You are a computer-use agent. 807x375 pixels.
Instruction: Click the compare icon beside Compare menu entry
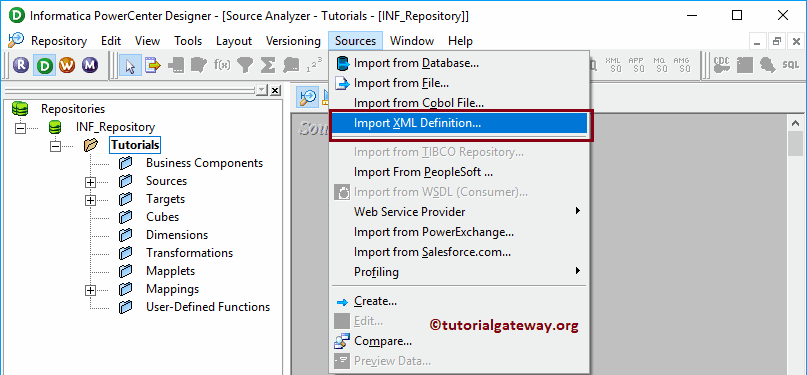(x=342, y=341)
